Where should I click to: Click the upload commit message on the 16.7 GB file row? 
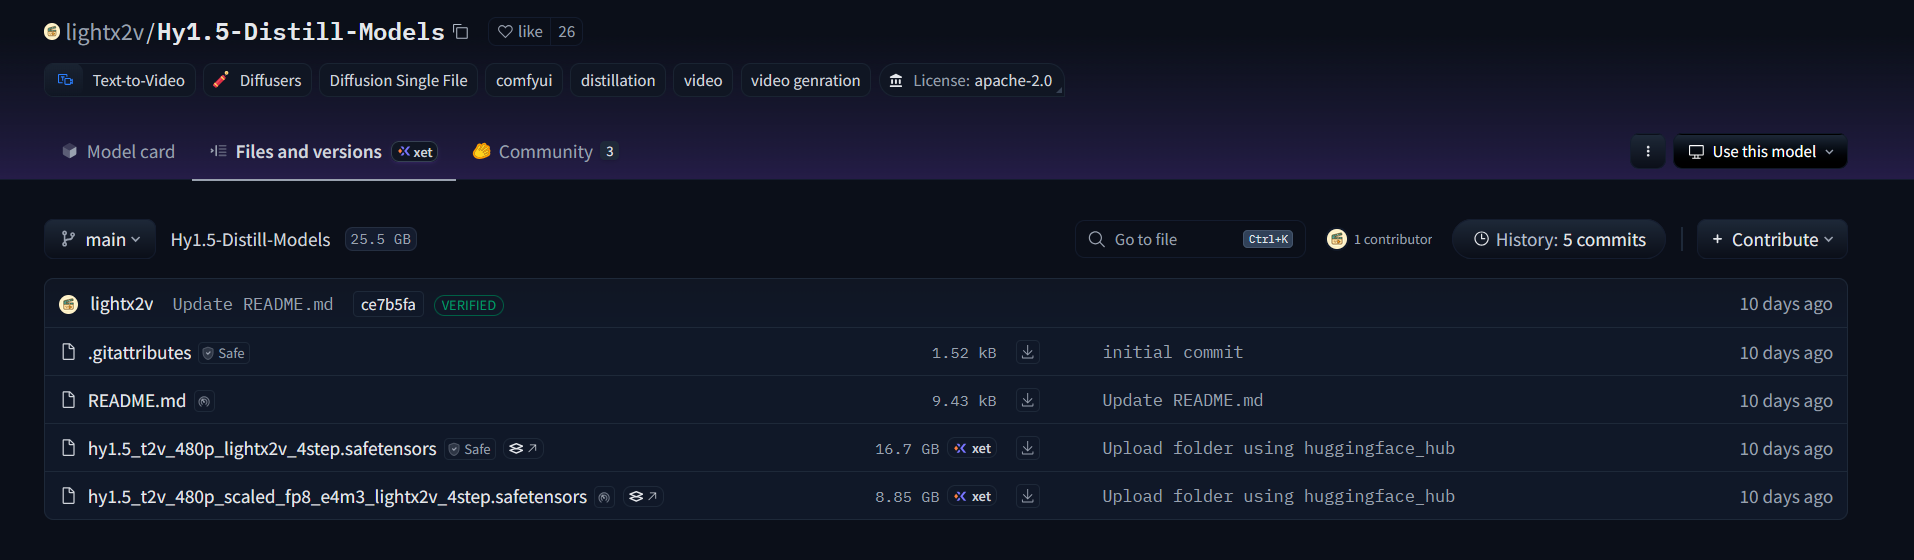click(1278, 448)
